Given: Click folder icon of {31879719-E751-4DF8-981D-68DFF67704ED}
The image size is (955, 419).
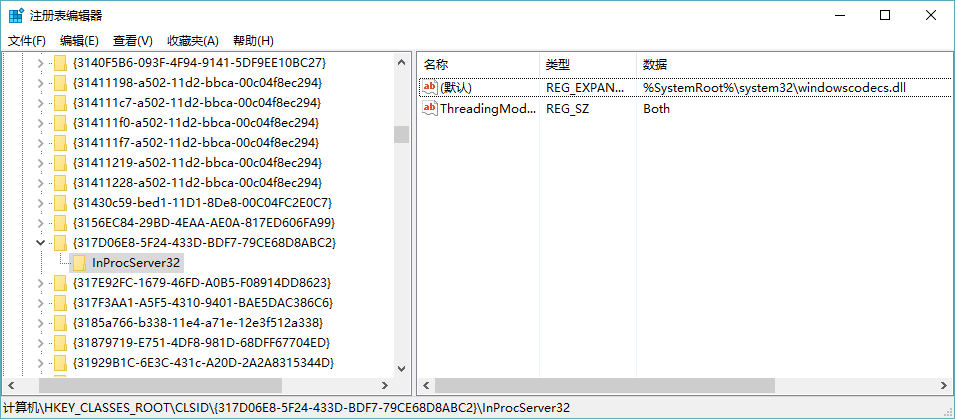Looking at the screenshot, I should pos(60,343).
